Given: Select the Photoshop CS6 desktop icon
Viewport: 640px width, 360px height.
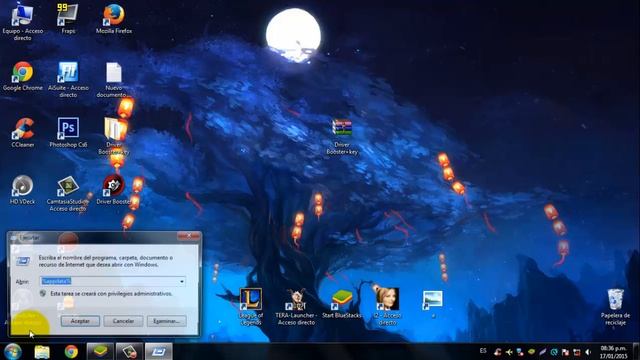Looking at the screenshot, I should [x=68, y=133].
